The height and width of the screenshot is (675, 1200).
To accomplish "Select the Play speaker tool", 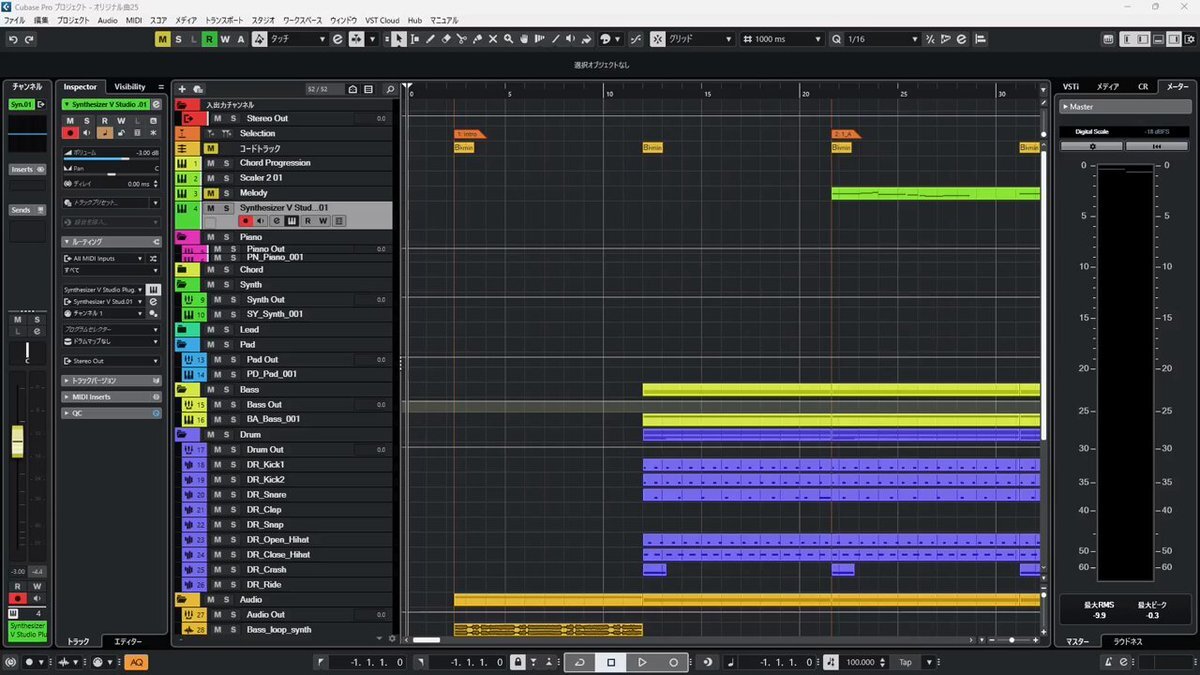I will [570, 39].
